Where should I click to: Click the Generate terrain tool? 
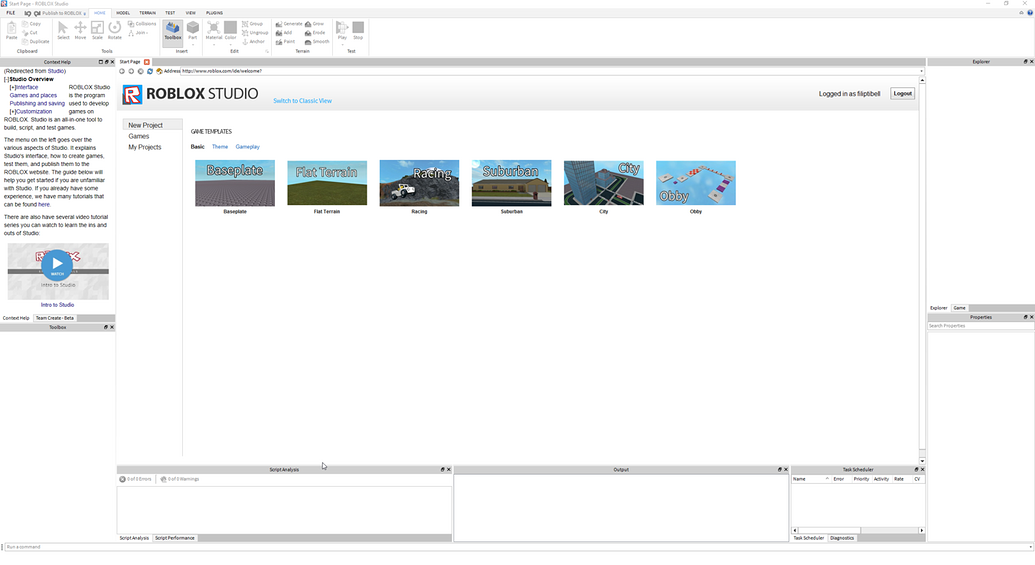point(288,24)
